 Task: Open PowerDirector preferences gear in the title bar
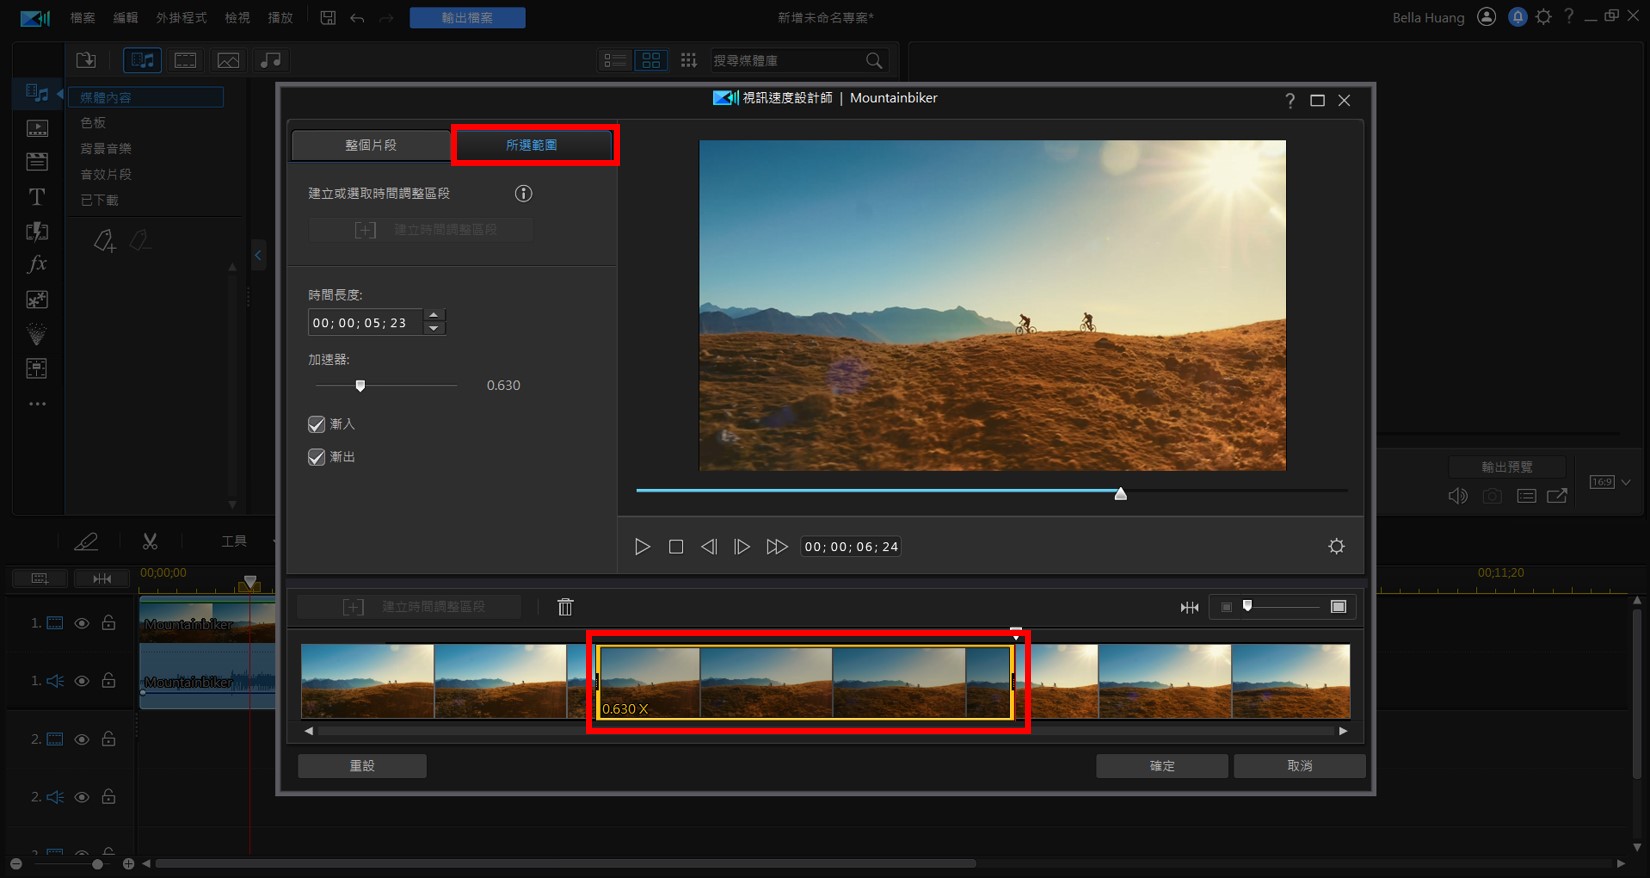coord(1544,17)
